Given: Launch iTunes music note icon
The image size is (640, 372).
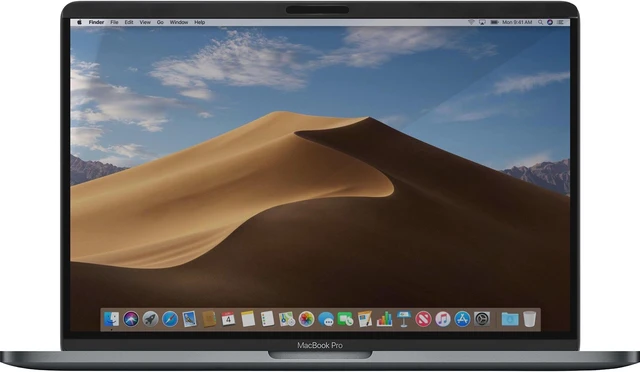Looking at the screenshot, I should 443,319.
